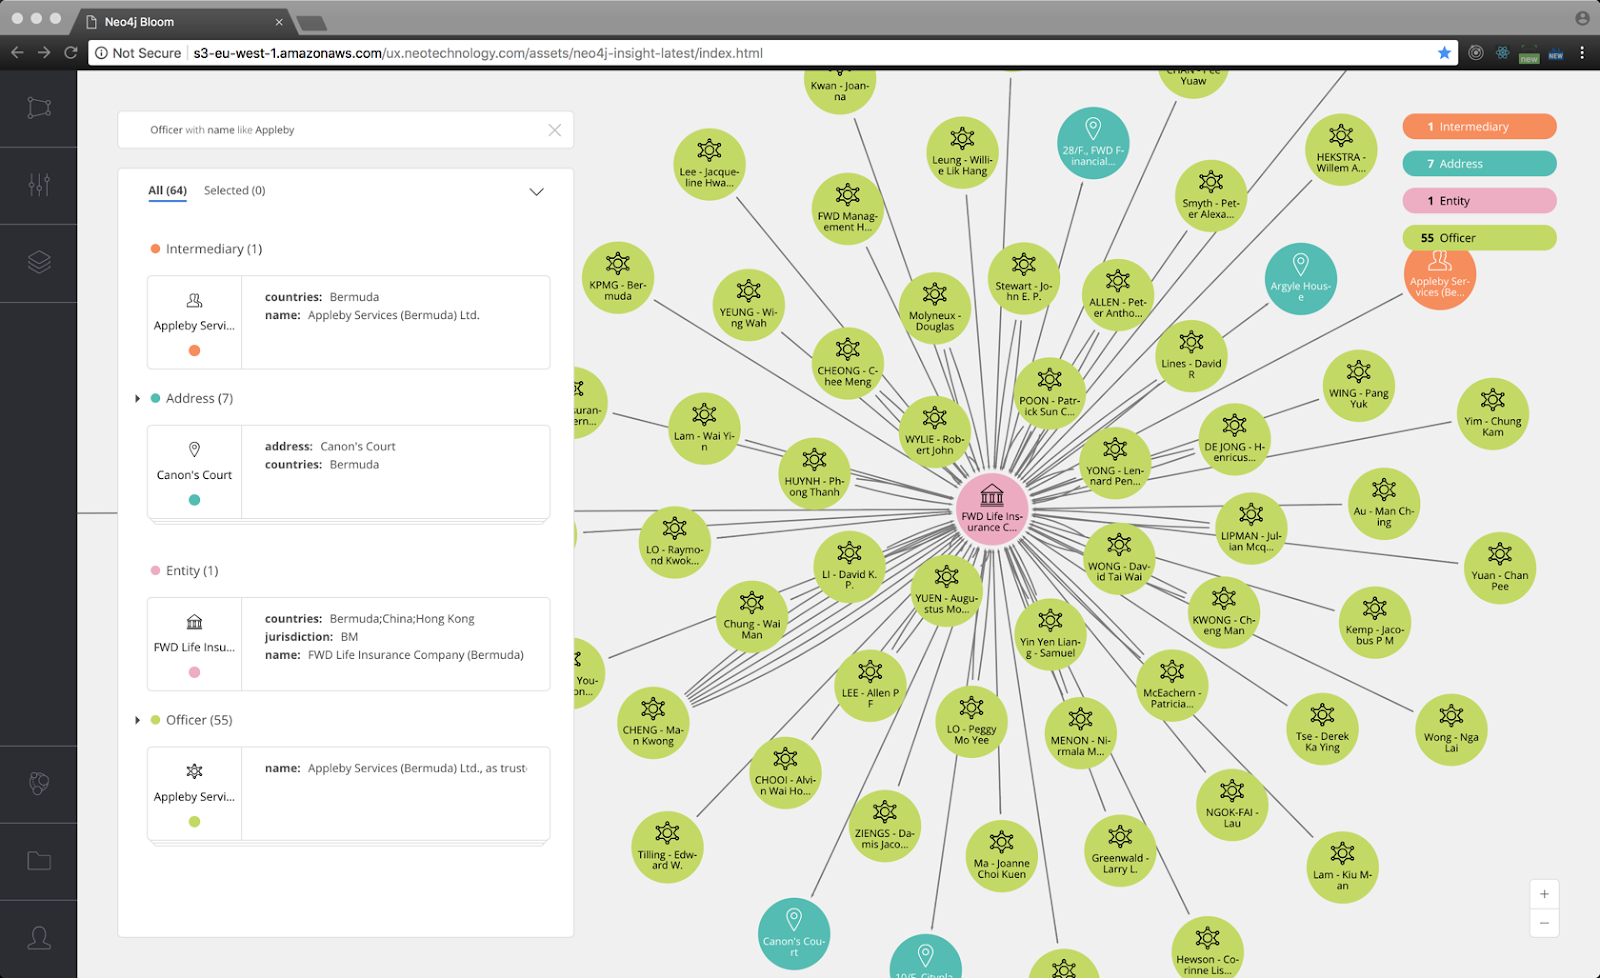The height and width of the screenshot is (978, 1600).
Task: Select the LO - Peggy Mo Yee node
Action: [x=971, y=723]
